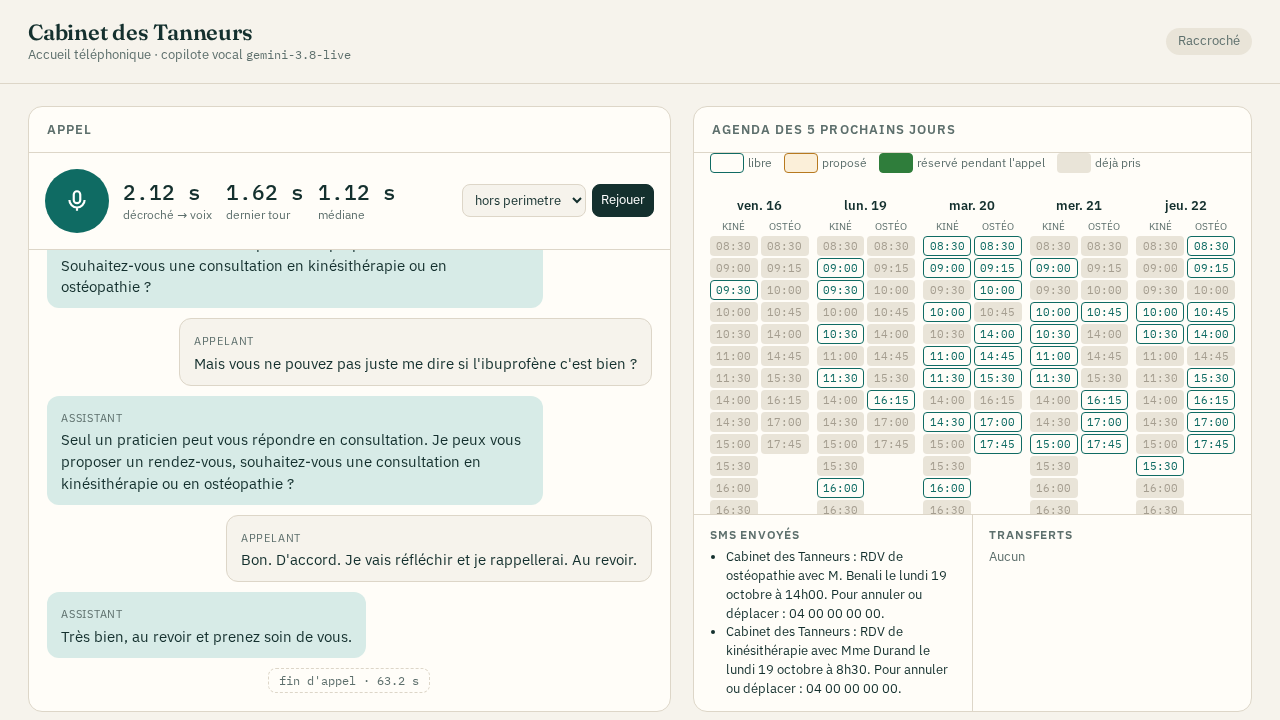
Task: Click the 1.62 s dernier tour metric
Action: (x=264, y=201)
